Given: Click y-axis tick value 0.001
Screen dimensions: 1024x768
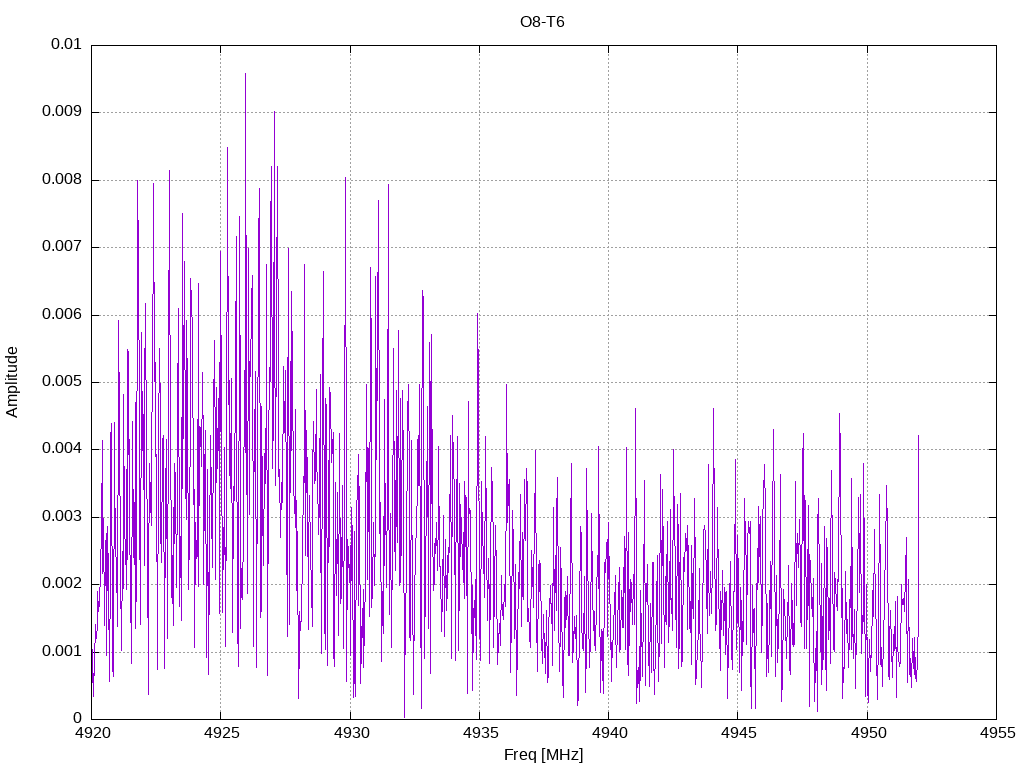Looking at the screenshot, I should [x=62, y=651].
